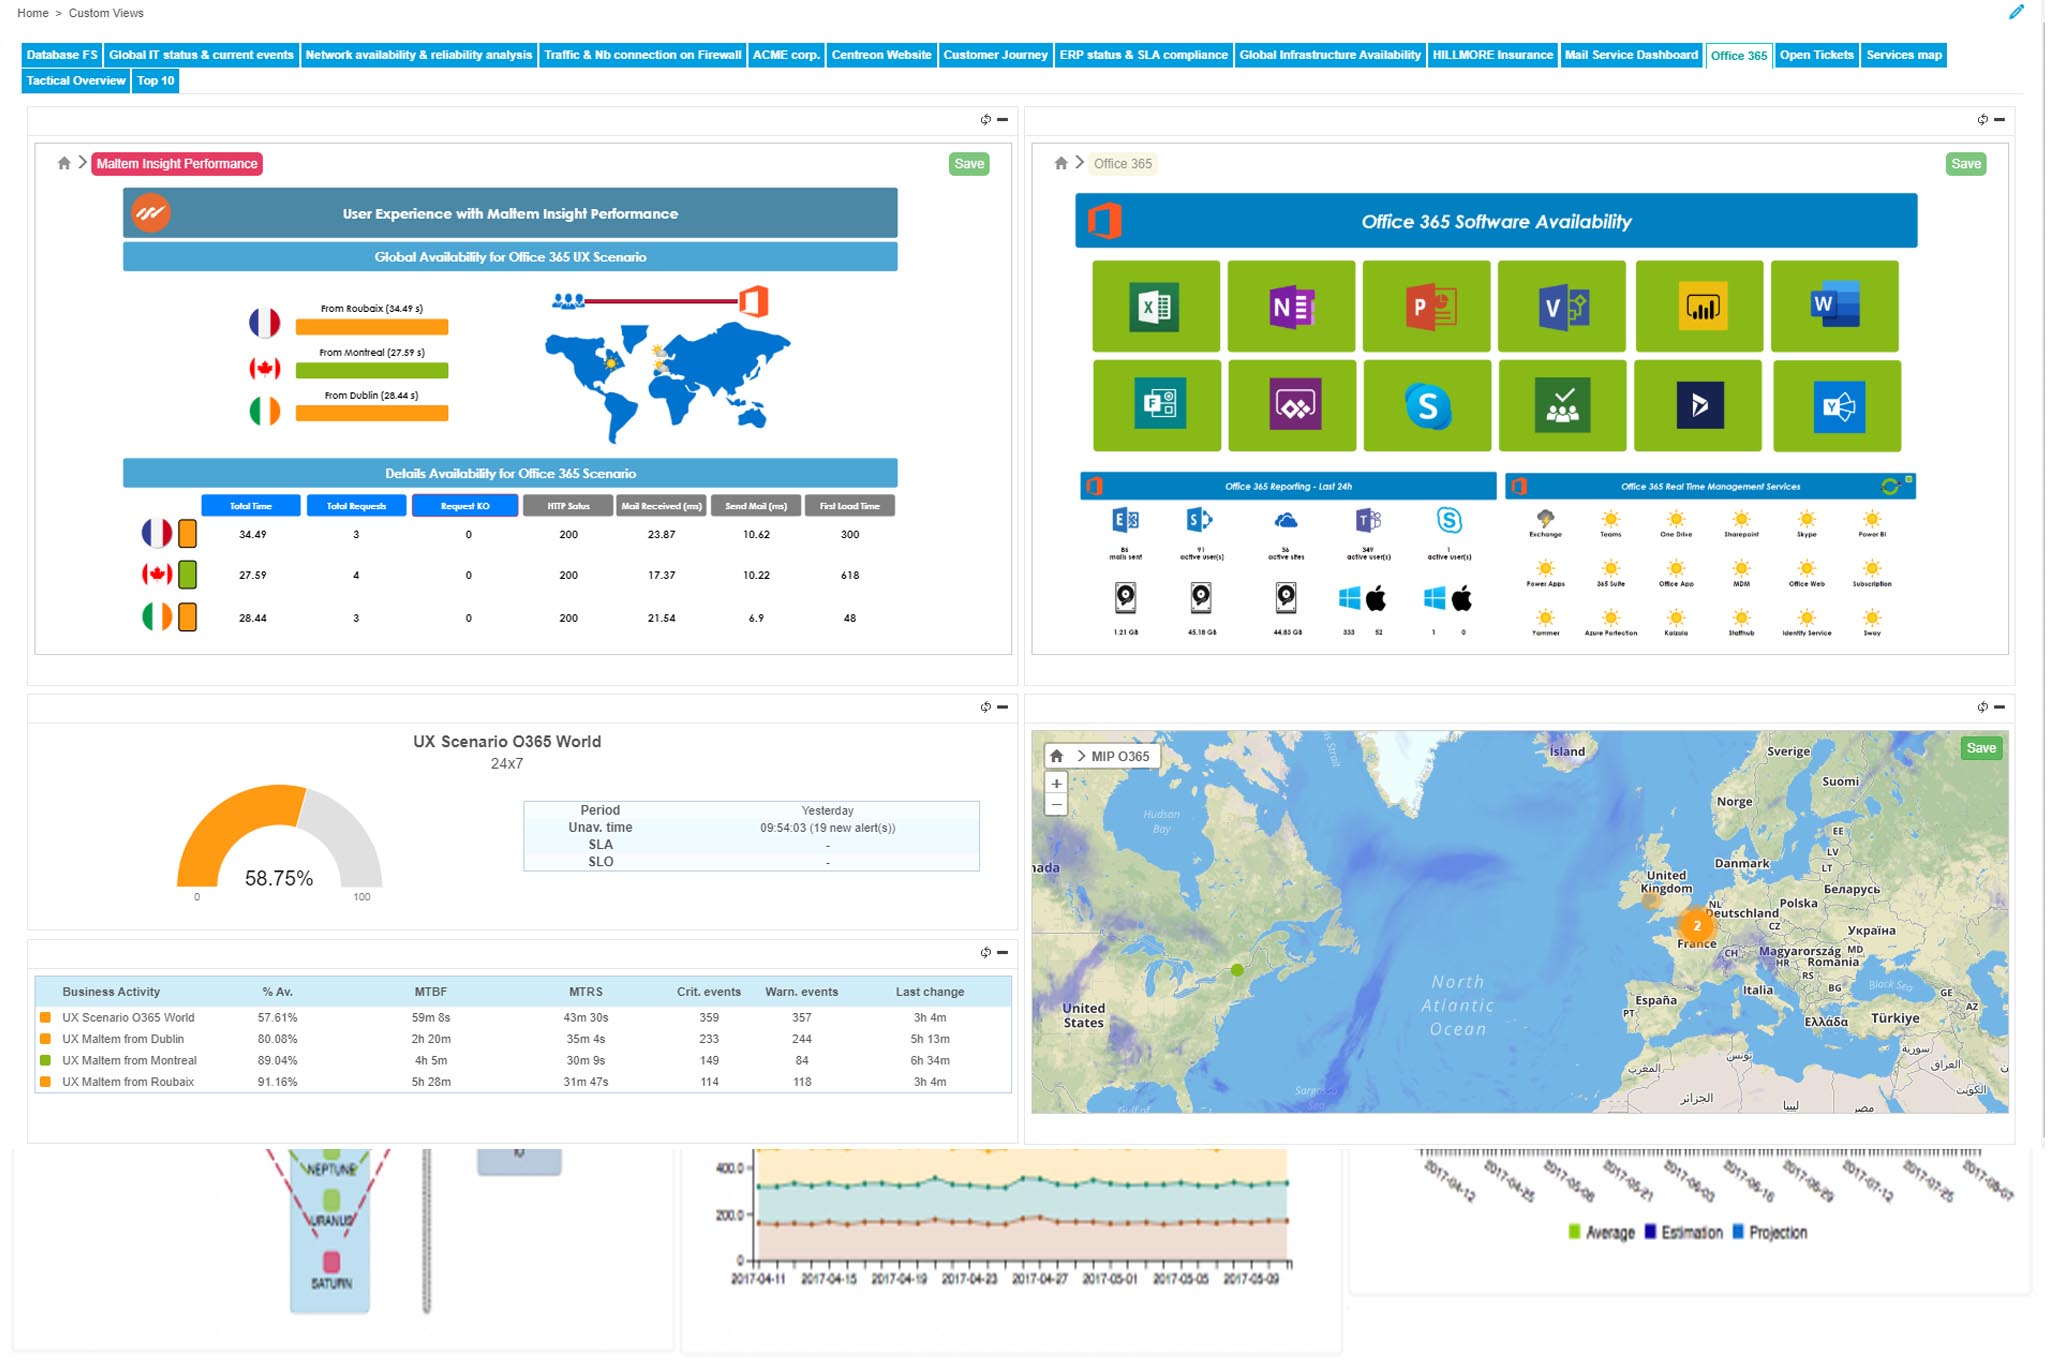Open the purple PowerApps tile
The image size is (2048, 1365).
(1292, 405)
